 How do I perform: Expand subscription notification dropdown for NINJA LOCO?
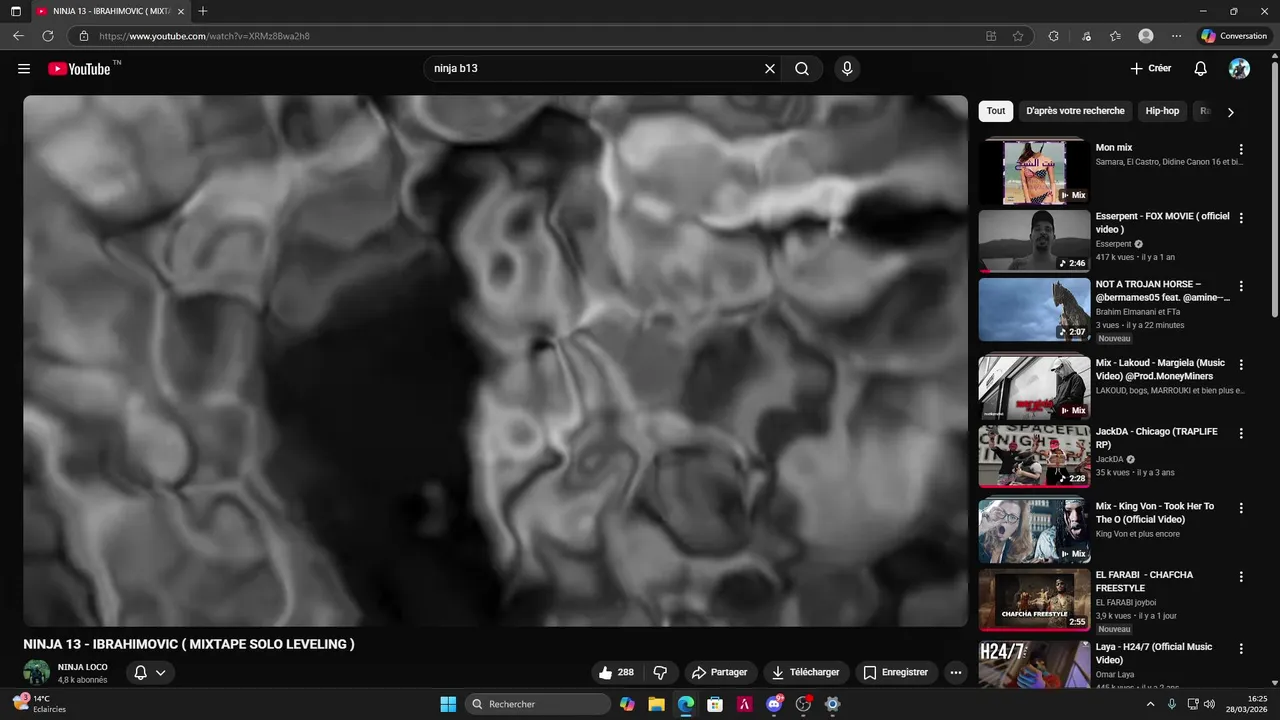[x=150, y=673]
